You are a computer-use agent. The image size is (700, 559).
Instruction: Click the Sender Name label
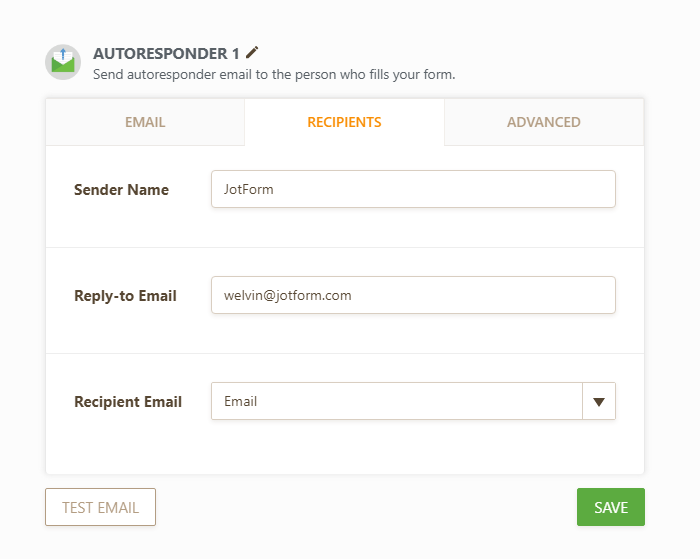point(121,190)
